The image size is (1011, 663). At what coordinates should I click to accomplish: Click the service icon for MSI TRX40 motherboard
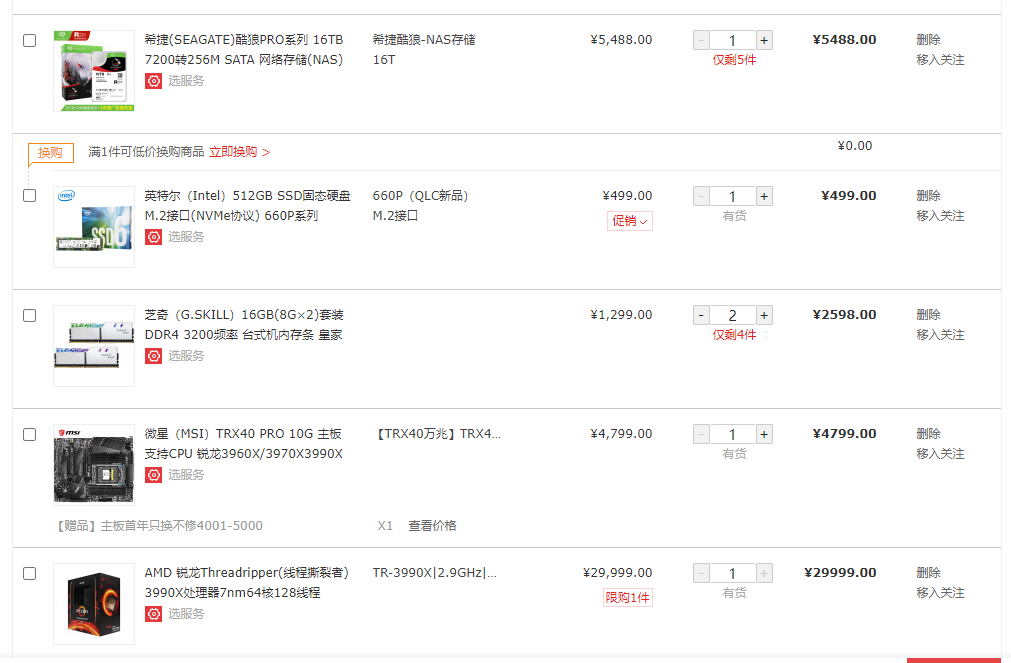[x=153, y=475]
